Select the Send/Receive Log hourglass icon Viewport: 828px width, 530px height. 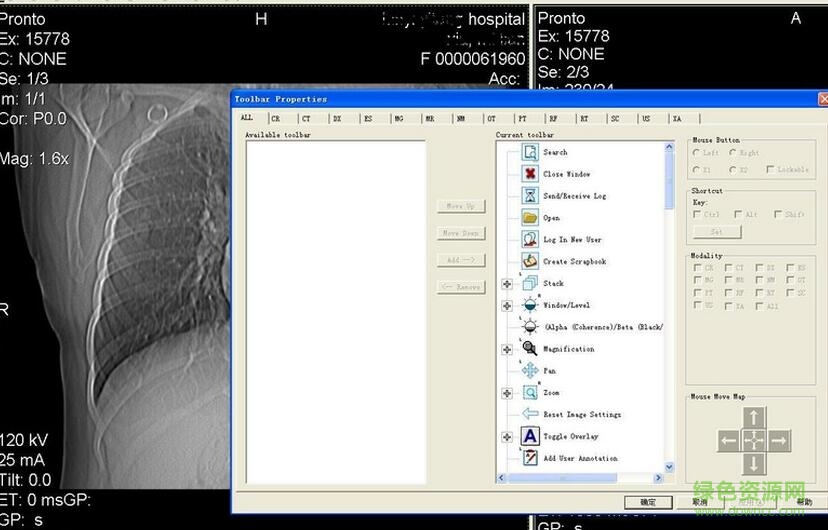529,196
